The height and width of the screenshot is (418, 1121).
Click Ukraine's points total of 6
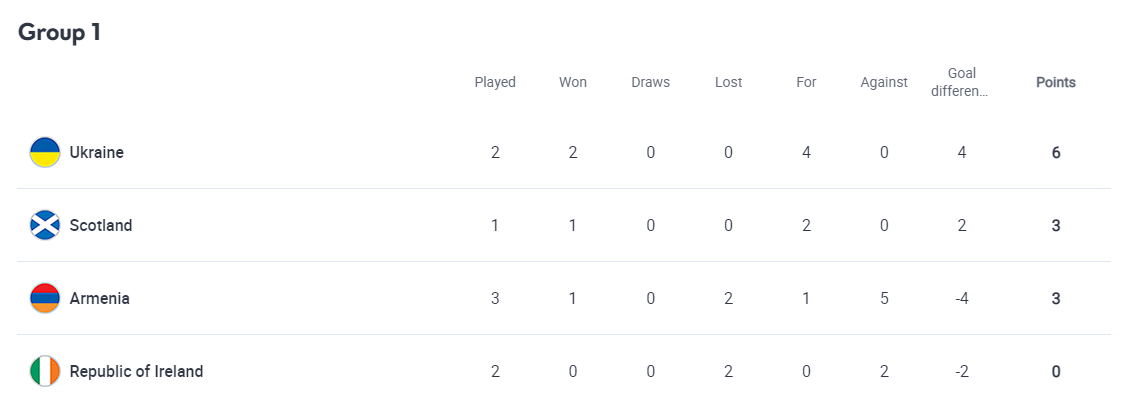pos(1055,152)
